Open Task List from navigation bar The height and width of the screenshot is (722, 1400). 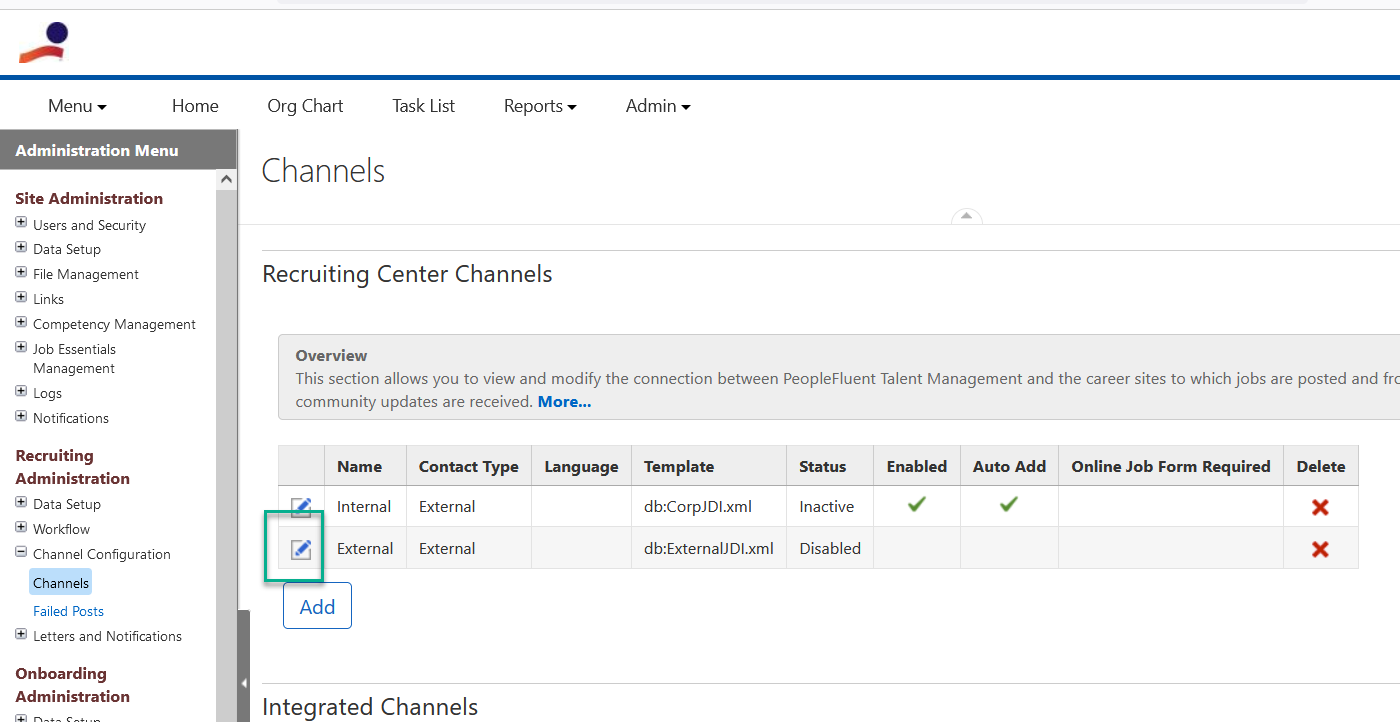[423, 106]
